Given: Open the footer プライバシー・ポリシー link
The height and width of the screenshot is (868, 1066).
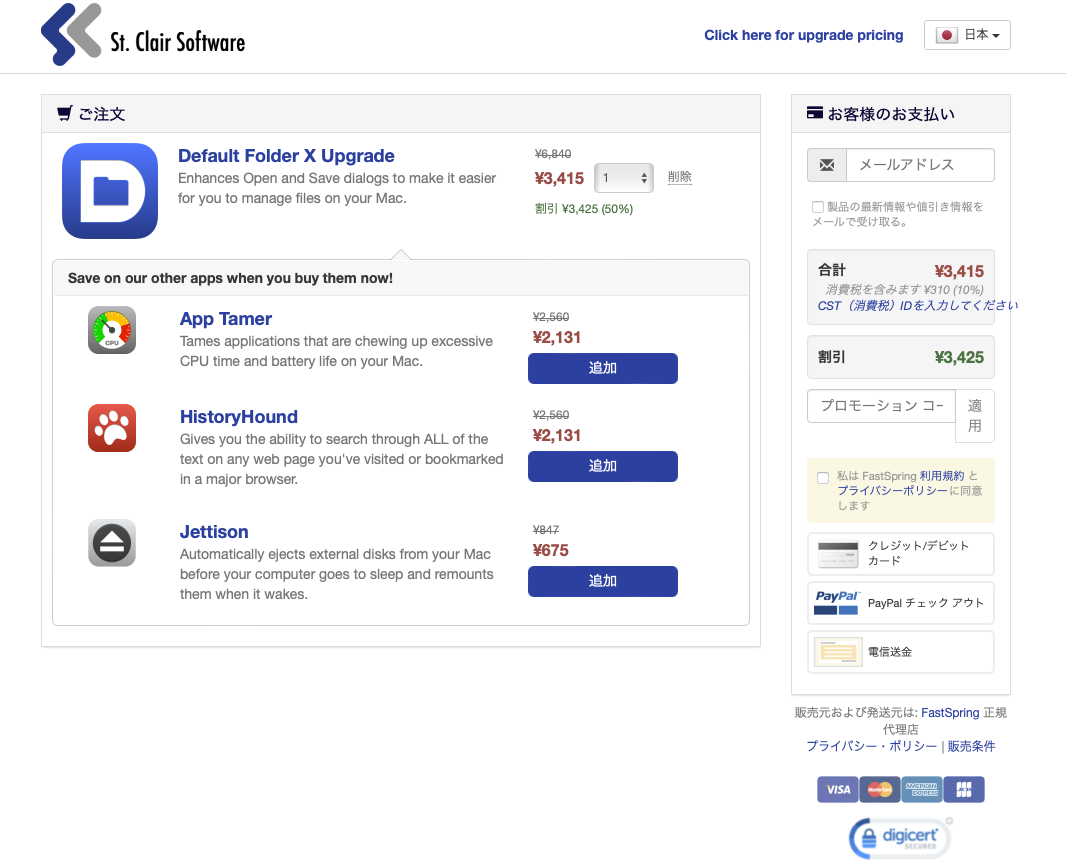Looking at the screenshot, I should (872, 746).
